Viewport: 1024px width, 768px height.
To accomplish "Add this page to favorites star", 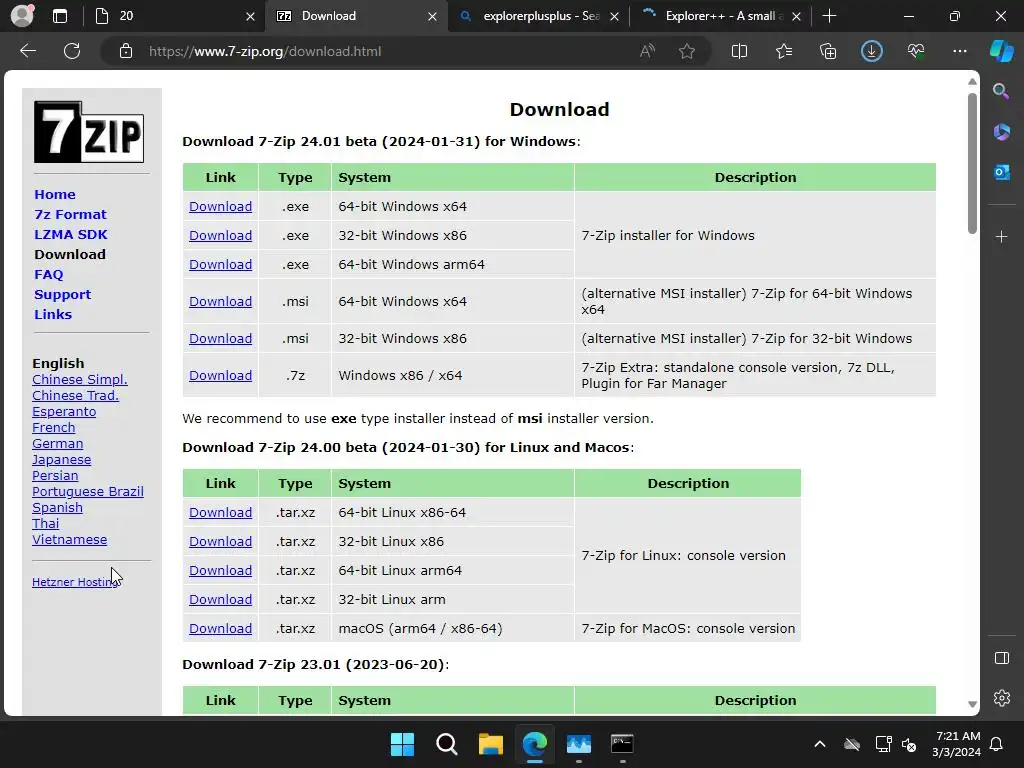I will [686, 51].
